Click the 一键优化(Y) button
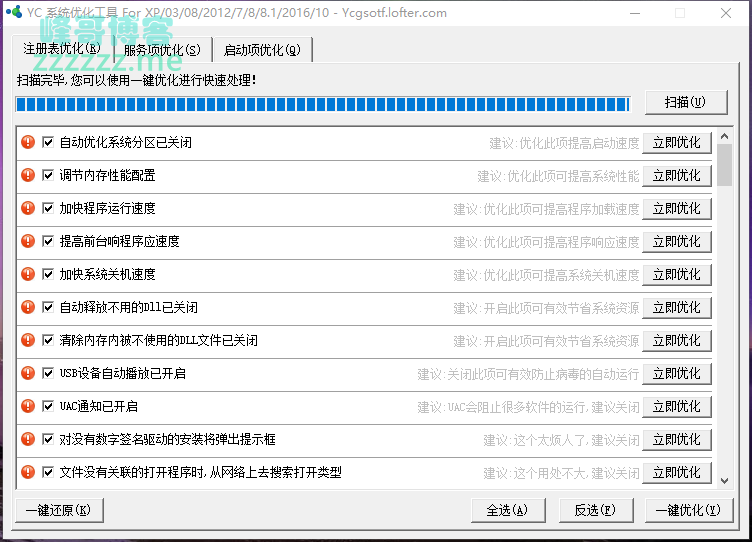This screenshot has width=752, height=542. 687,510
